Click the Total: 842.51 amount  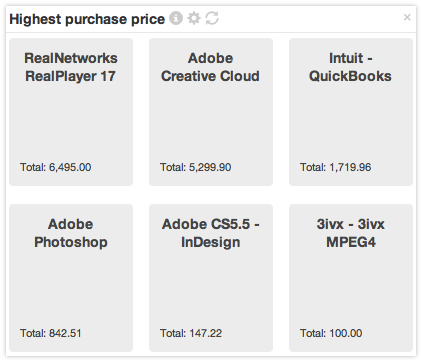[x=51, y=333]
